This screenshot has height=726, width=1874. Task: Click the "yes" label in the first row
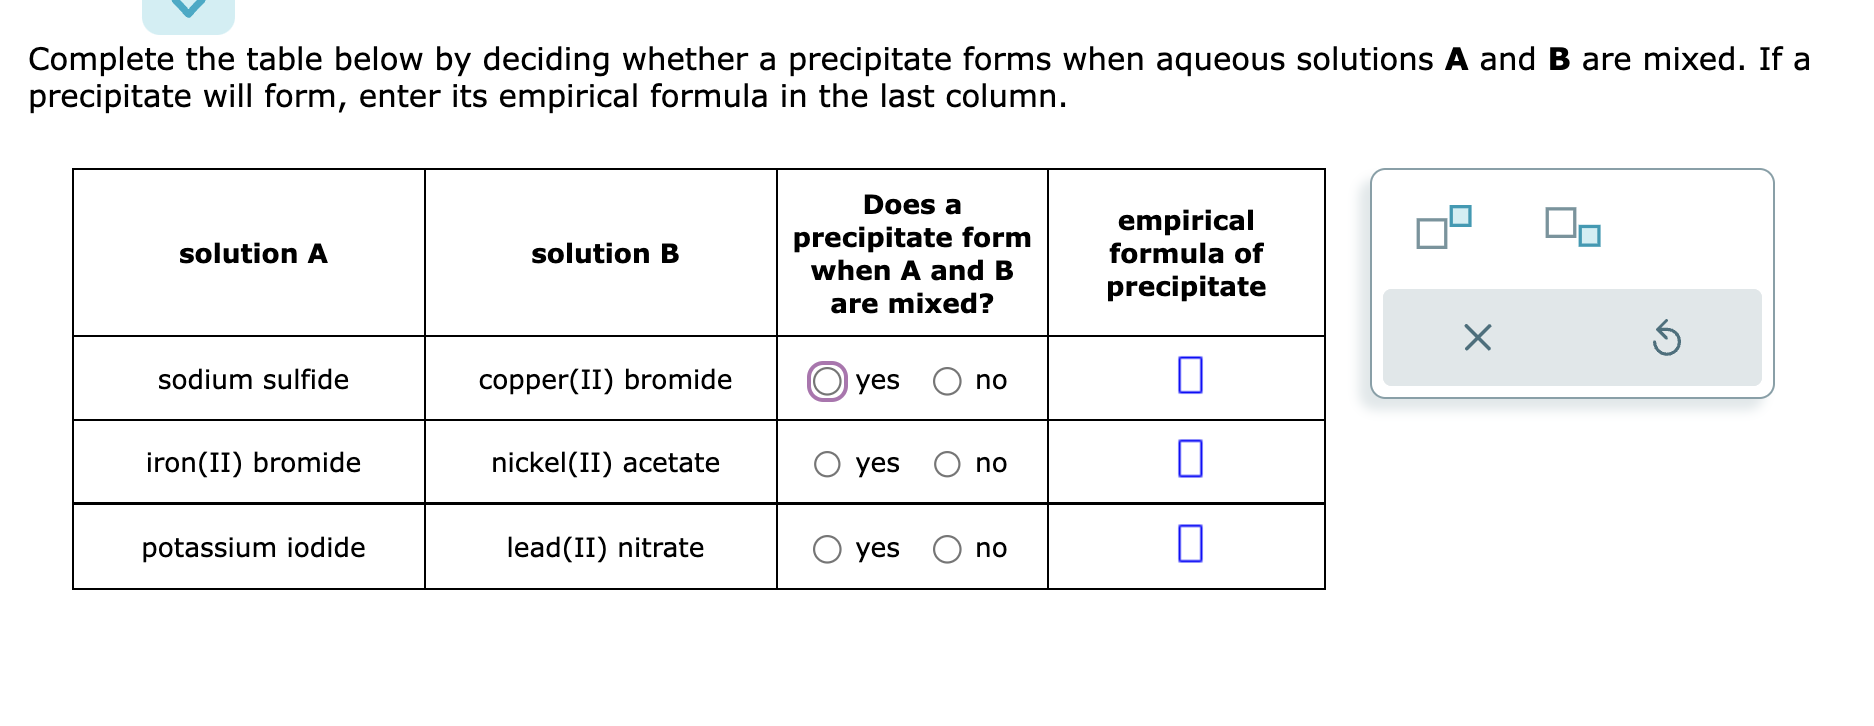876,381
